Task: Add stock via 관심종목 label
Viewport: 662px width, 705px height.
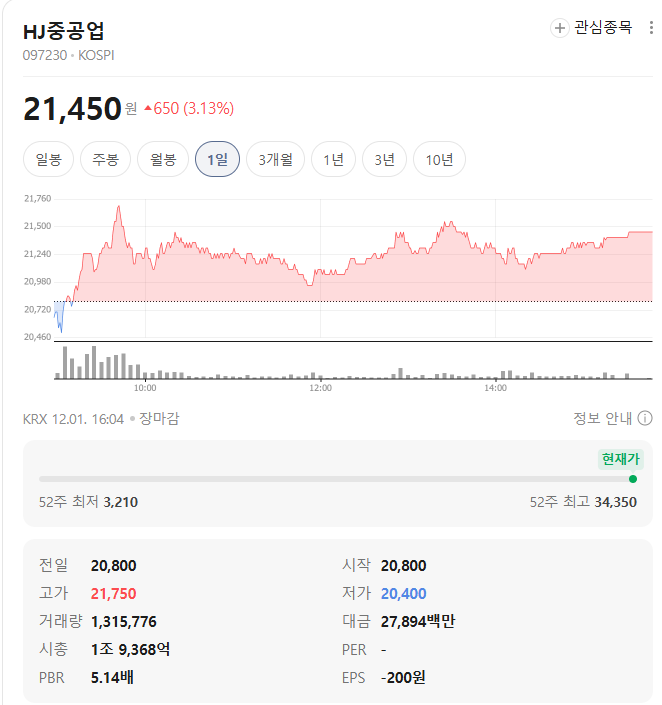Action: (x=603, y=27)
